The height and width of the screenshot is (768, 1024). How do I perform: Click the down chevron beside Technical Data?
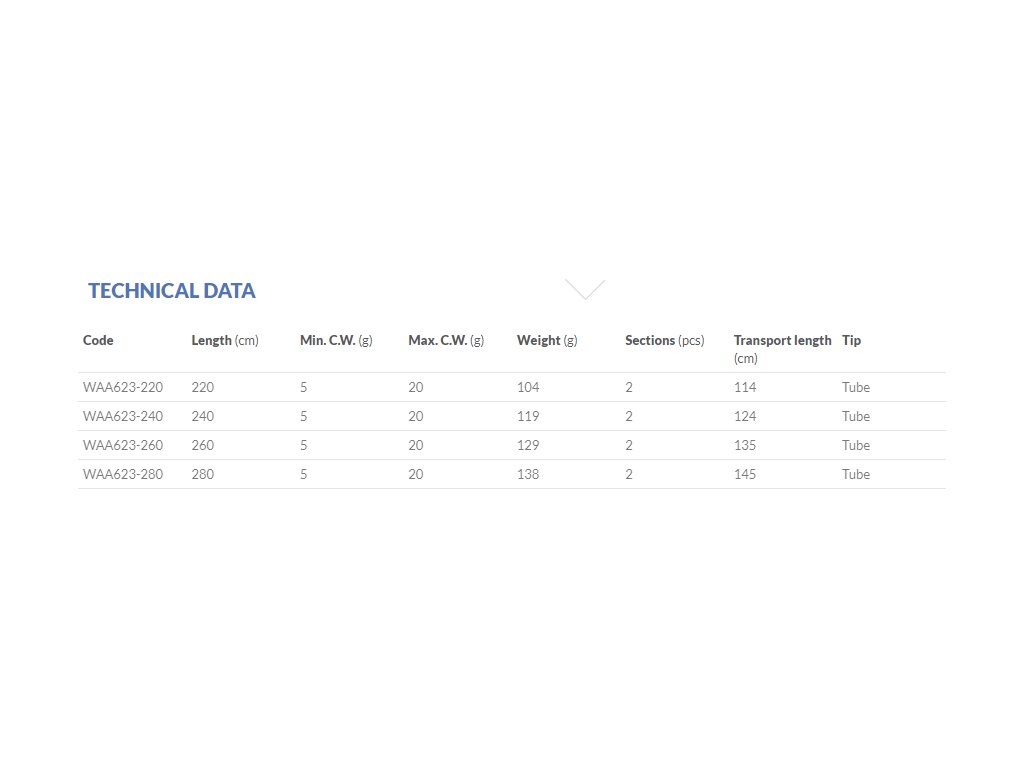pos(585,290)
